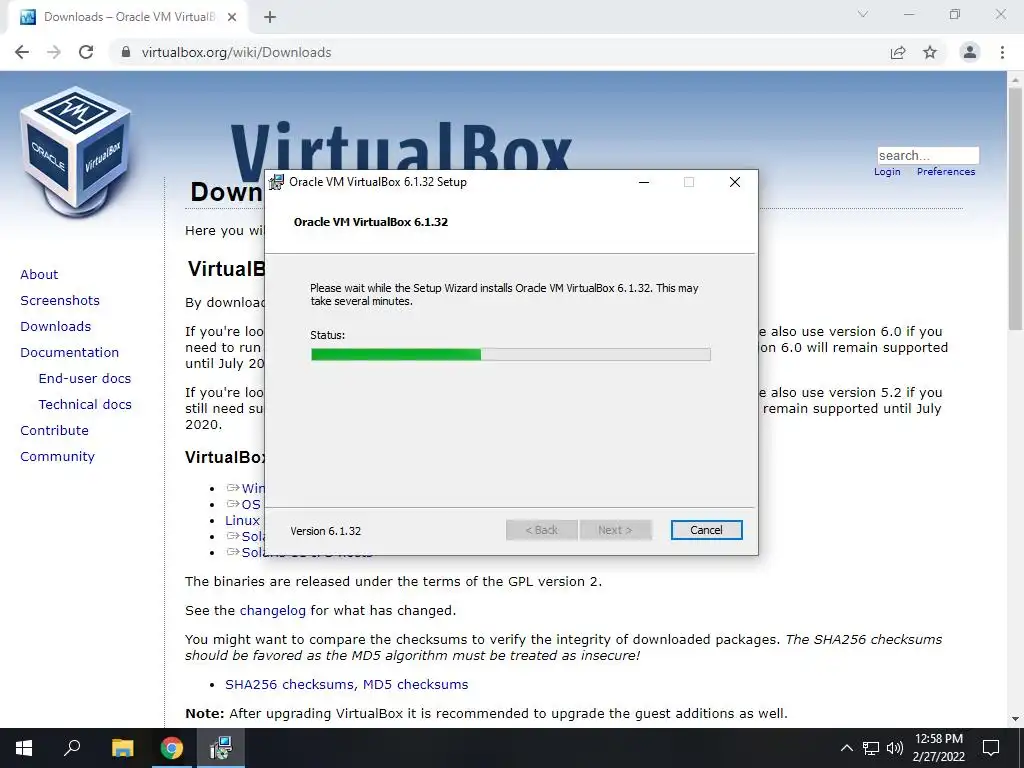
Task: Click the website search input field
Action: click(928, 155)
